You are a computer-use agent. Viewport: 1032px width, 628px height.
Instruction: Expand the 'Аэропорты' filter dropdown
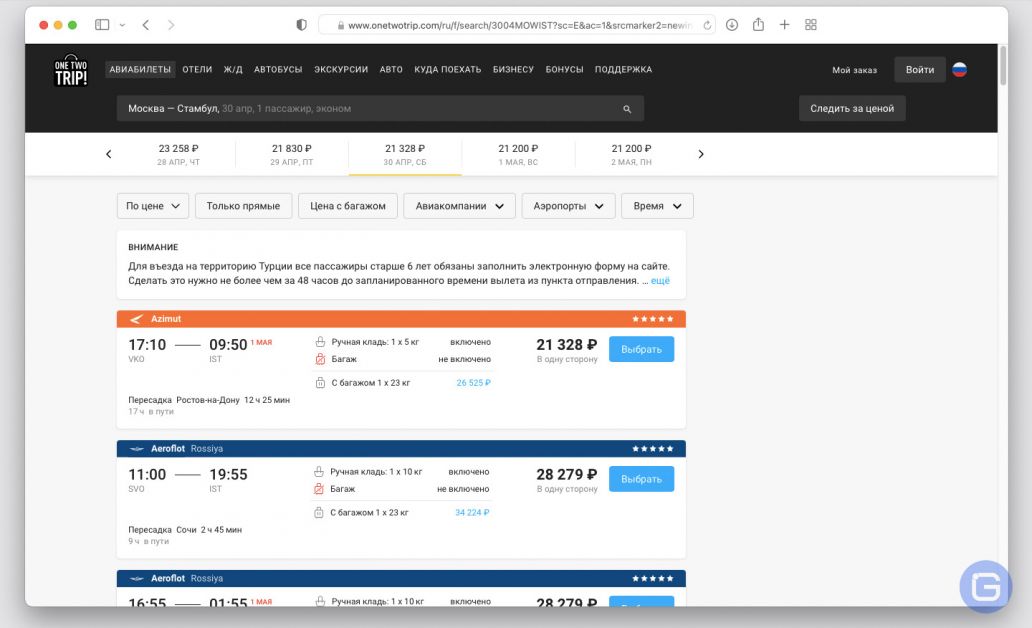click(x=568, y=206)
